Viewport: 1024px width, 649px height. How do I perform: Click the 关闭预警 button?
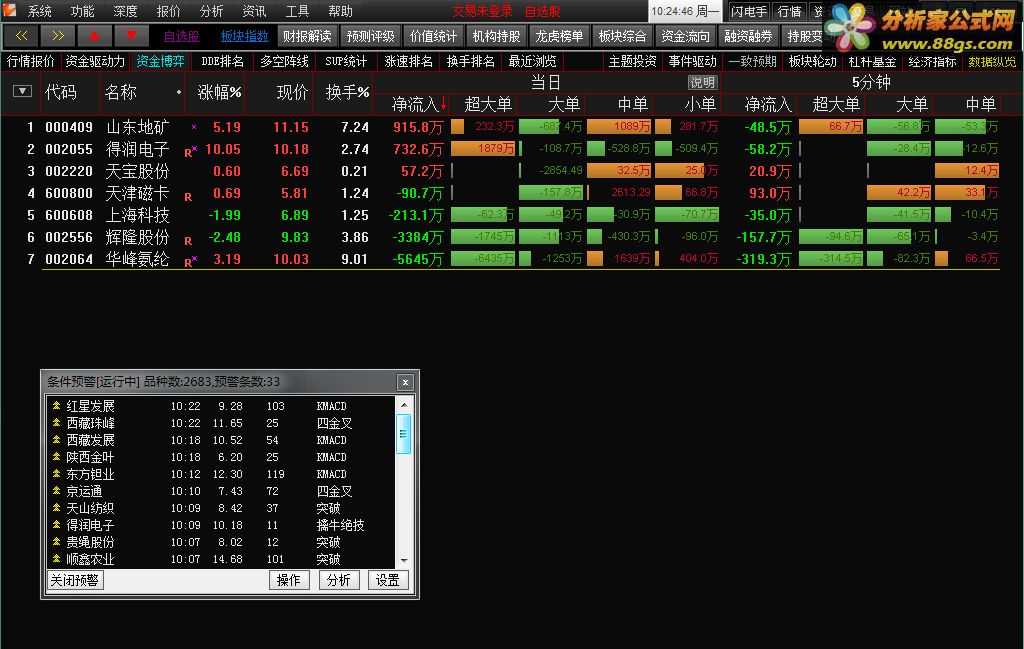click(75, 580)
